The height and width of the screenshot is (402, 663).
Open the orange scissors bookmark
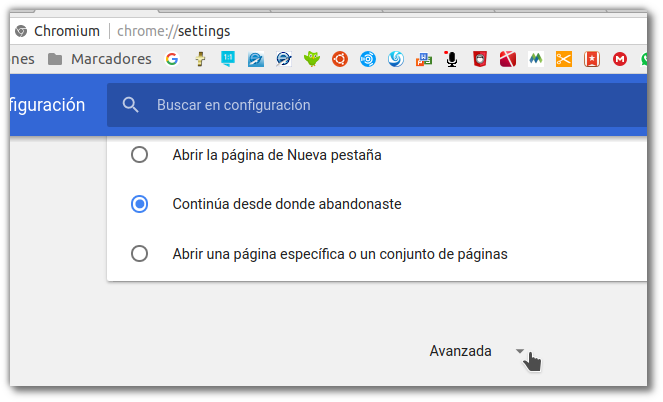[564, 59]
